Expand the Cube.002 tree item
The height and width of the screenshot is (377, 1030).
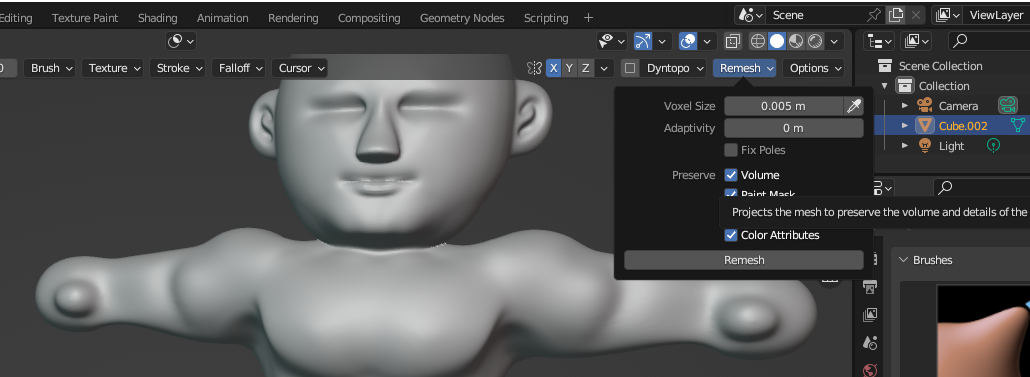click(905, 125)
